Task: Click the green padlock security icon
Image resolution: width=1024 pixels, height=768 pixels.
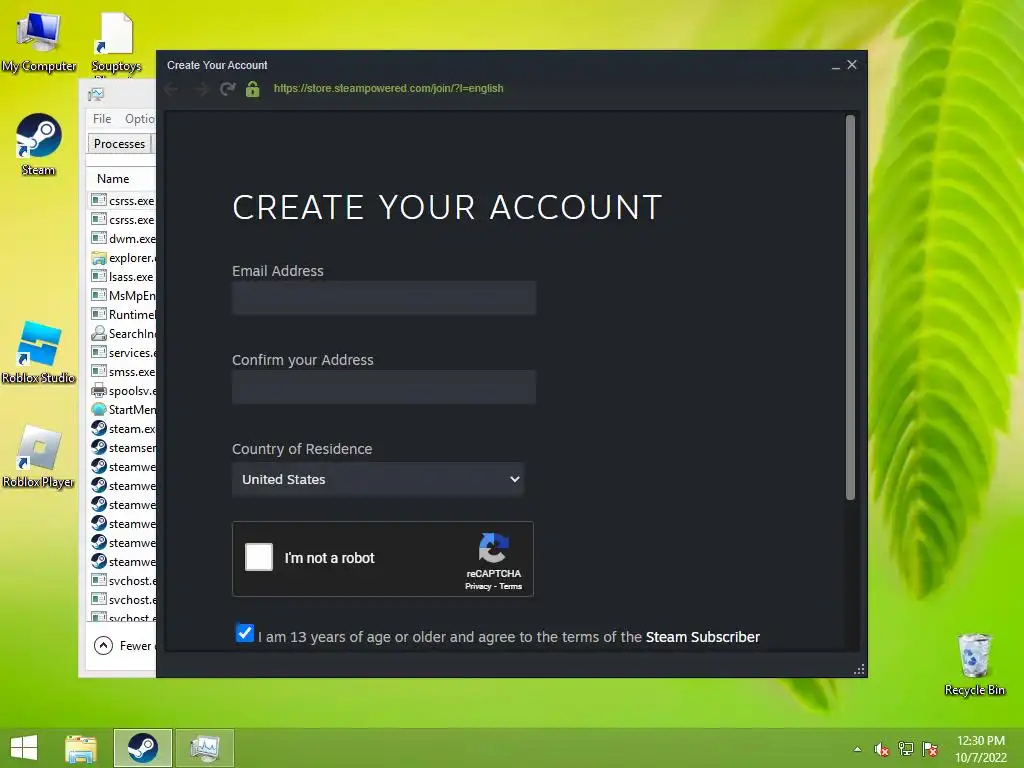Action: pos(253,89)
